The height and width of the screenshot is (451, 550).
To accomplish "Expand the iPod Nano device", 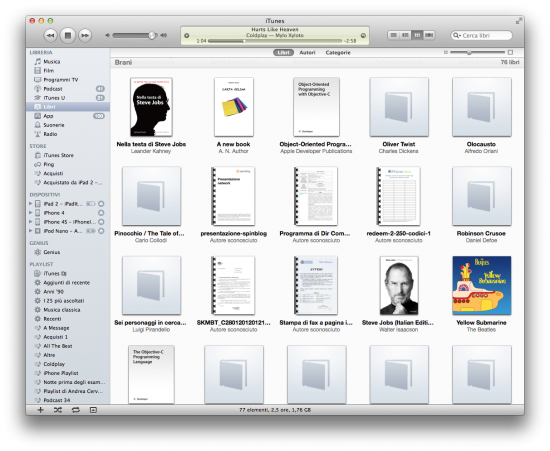I will [x=31, y=231].
